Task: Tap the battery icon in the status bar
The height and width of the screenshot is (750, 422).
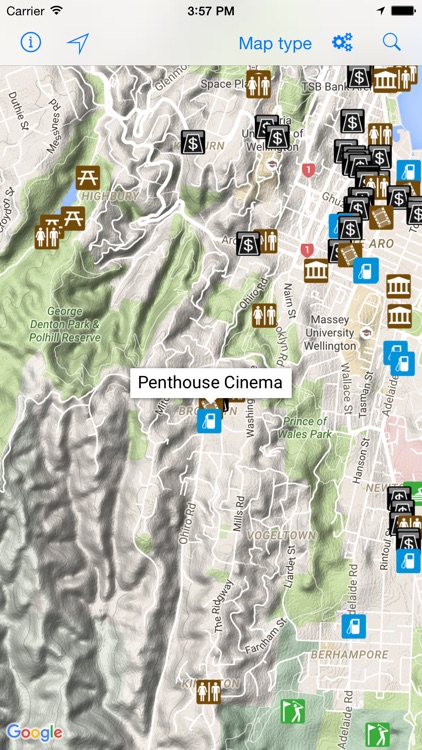Action: [x=402, y=11]
